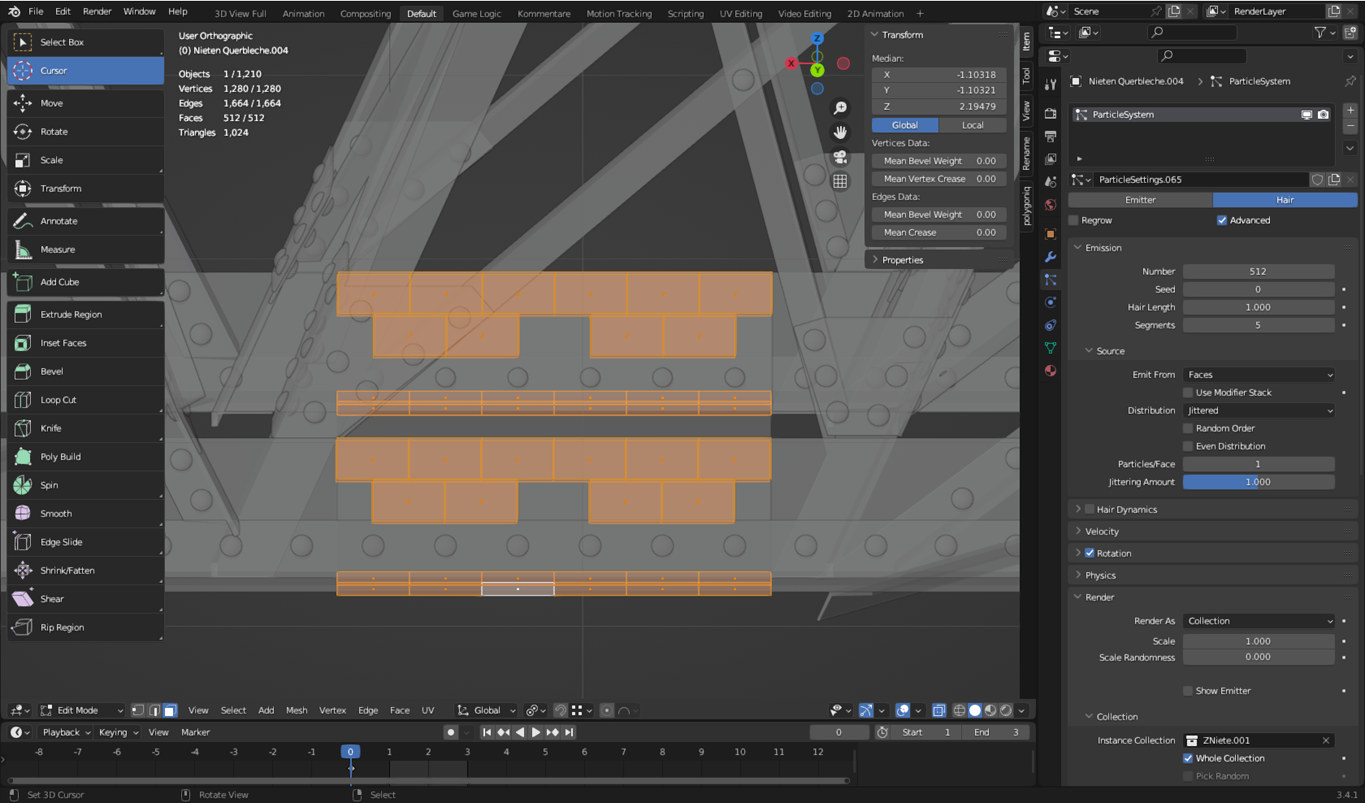Enable Even Distribution checkbox
The height and width of the screenshot is (803, 1365).
pyautogui.click(x=1188, y=446)
